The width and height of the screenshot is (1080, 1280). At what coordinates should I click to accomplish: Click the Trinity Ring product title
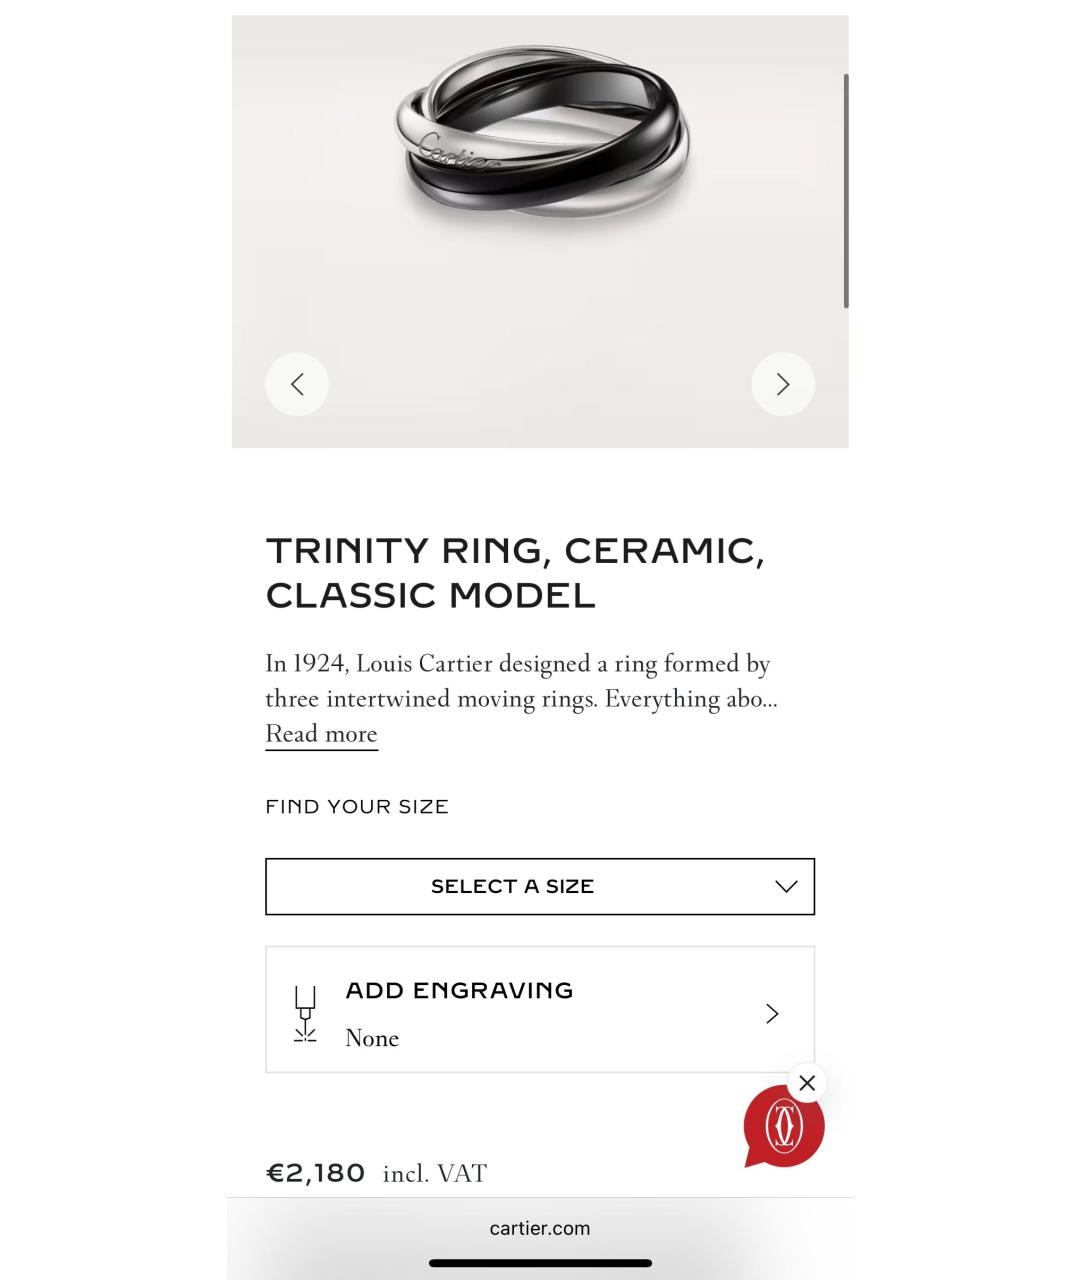pos(515,573)
